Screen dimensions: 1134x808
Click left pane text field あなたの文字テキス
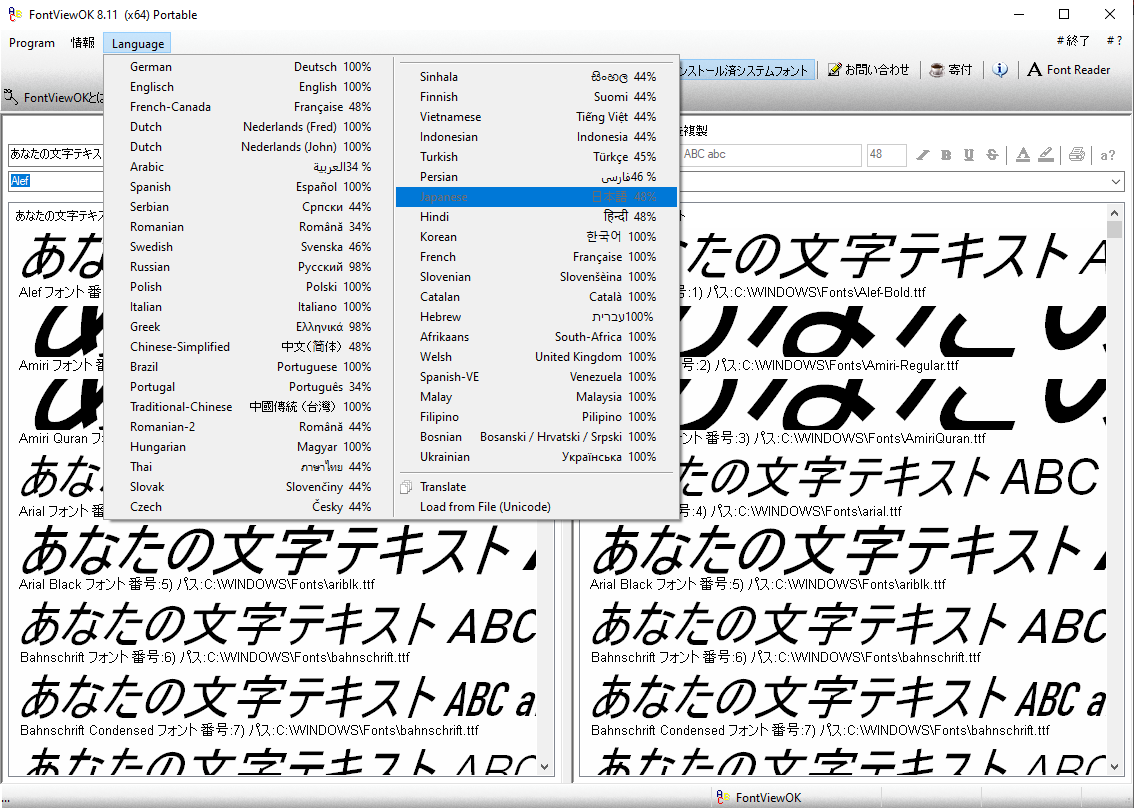point(56,155)
